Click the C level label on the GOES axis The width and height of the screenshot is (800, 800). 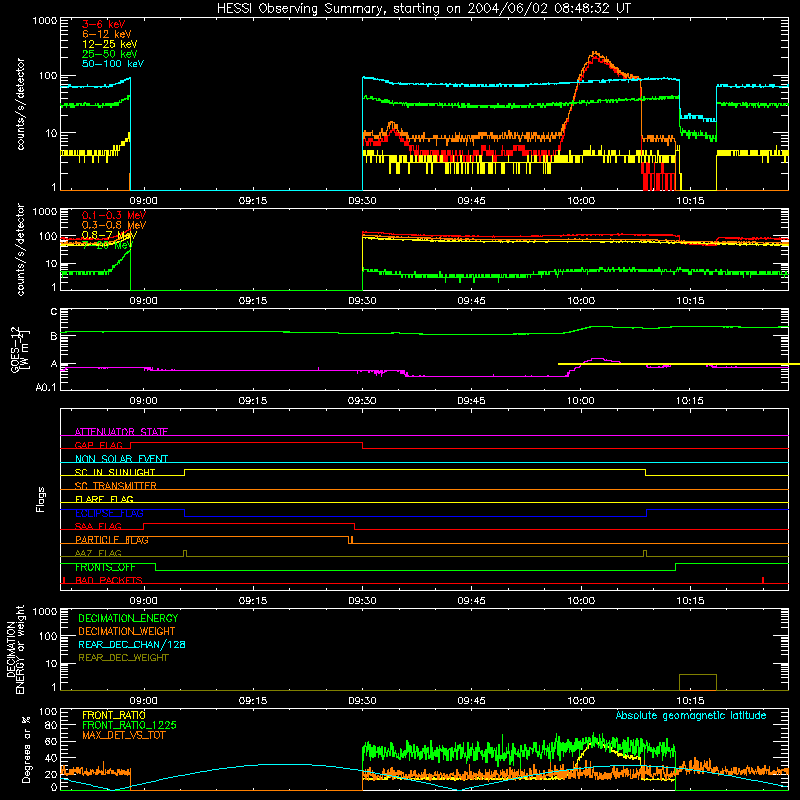click(54, 312)
